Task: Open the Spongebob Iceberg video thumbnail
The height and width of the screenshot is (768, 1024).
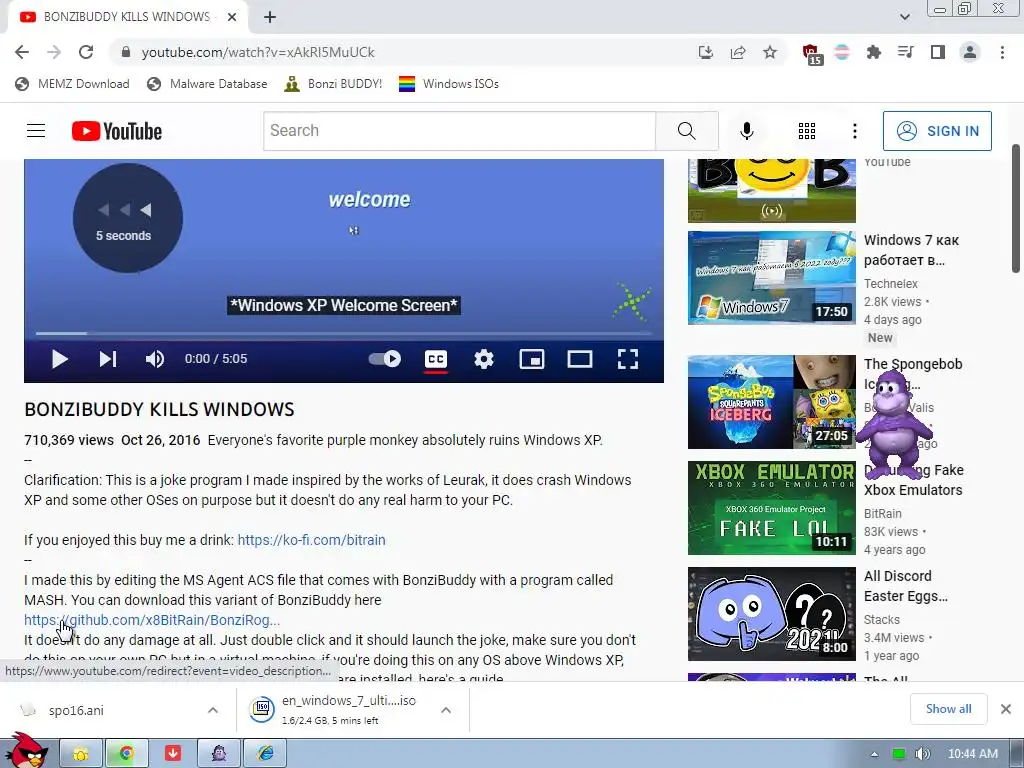Action: (771, 402)
